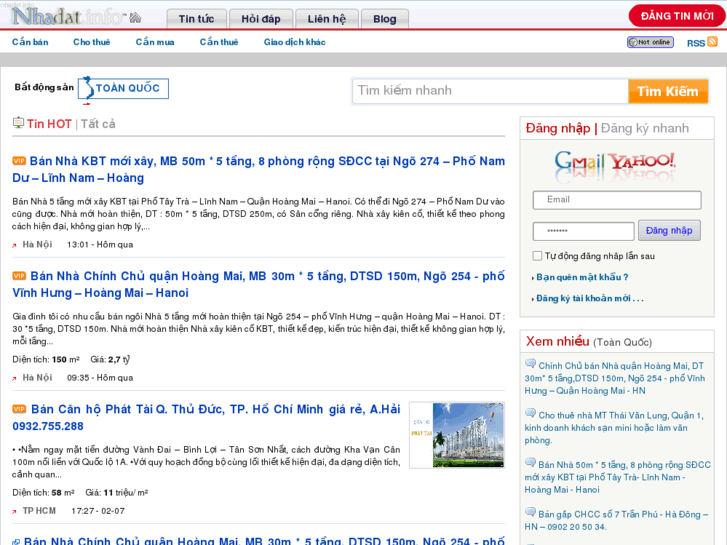Click the VIP badge of the Vĩnh Hưng listing
The width and height of the screenshot is (727, 545).
pyautogui.click(x=19, y=276)
